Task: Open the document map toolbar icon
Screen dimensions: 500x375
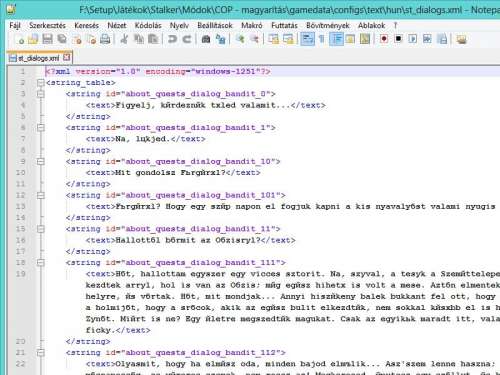Action: coord(365,39)
